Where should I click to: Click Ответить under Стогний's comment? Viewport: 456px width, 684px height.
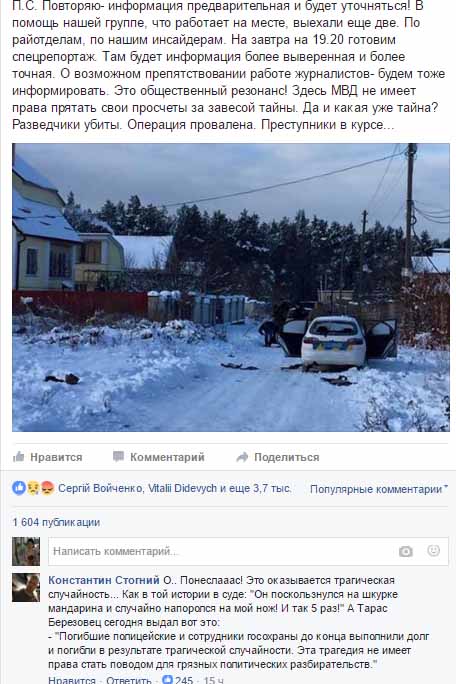tap(128, 680)
